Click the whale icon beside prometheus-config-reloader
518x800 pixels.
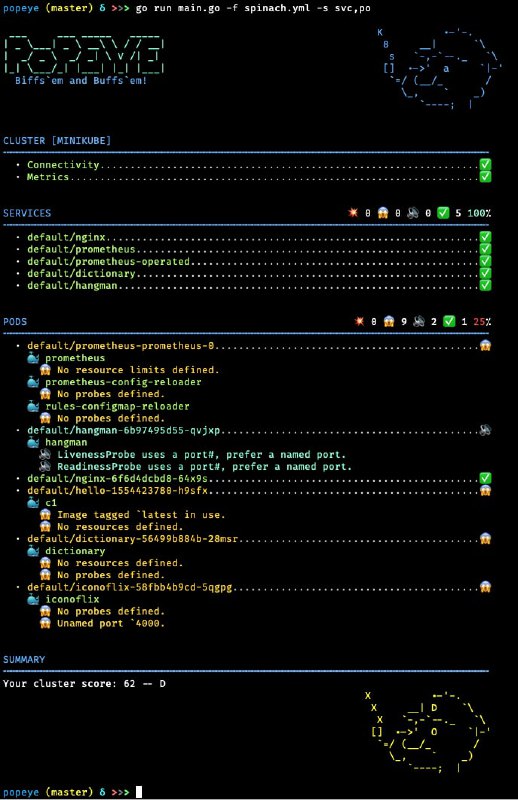coord(33,382)
